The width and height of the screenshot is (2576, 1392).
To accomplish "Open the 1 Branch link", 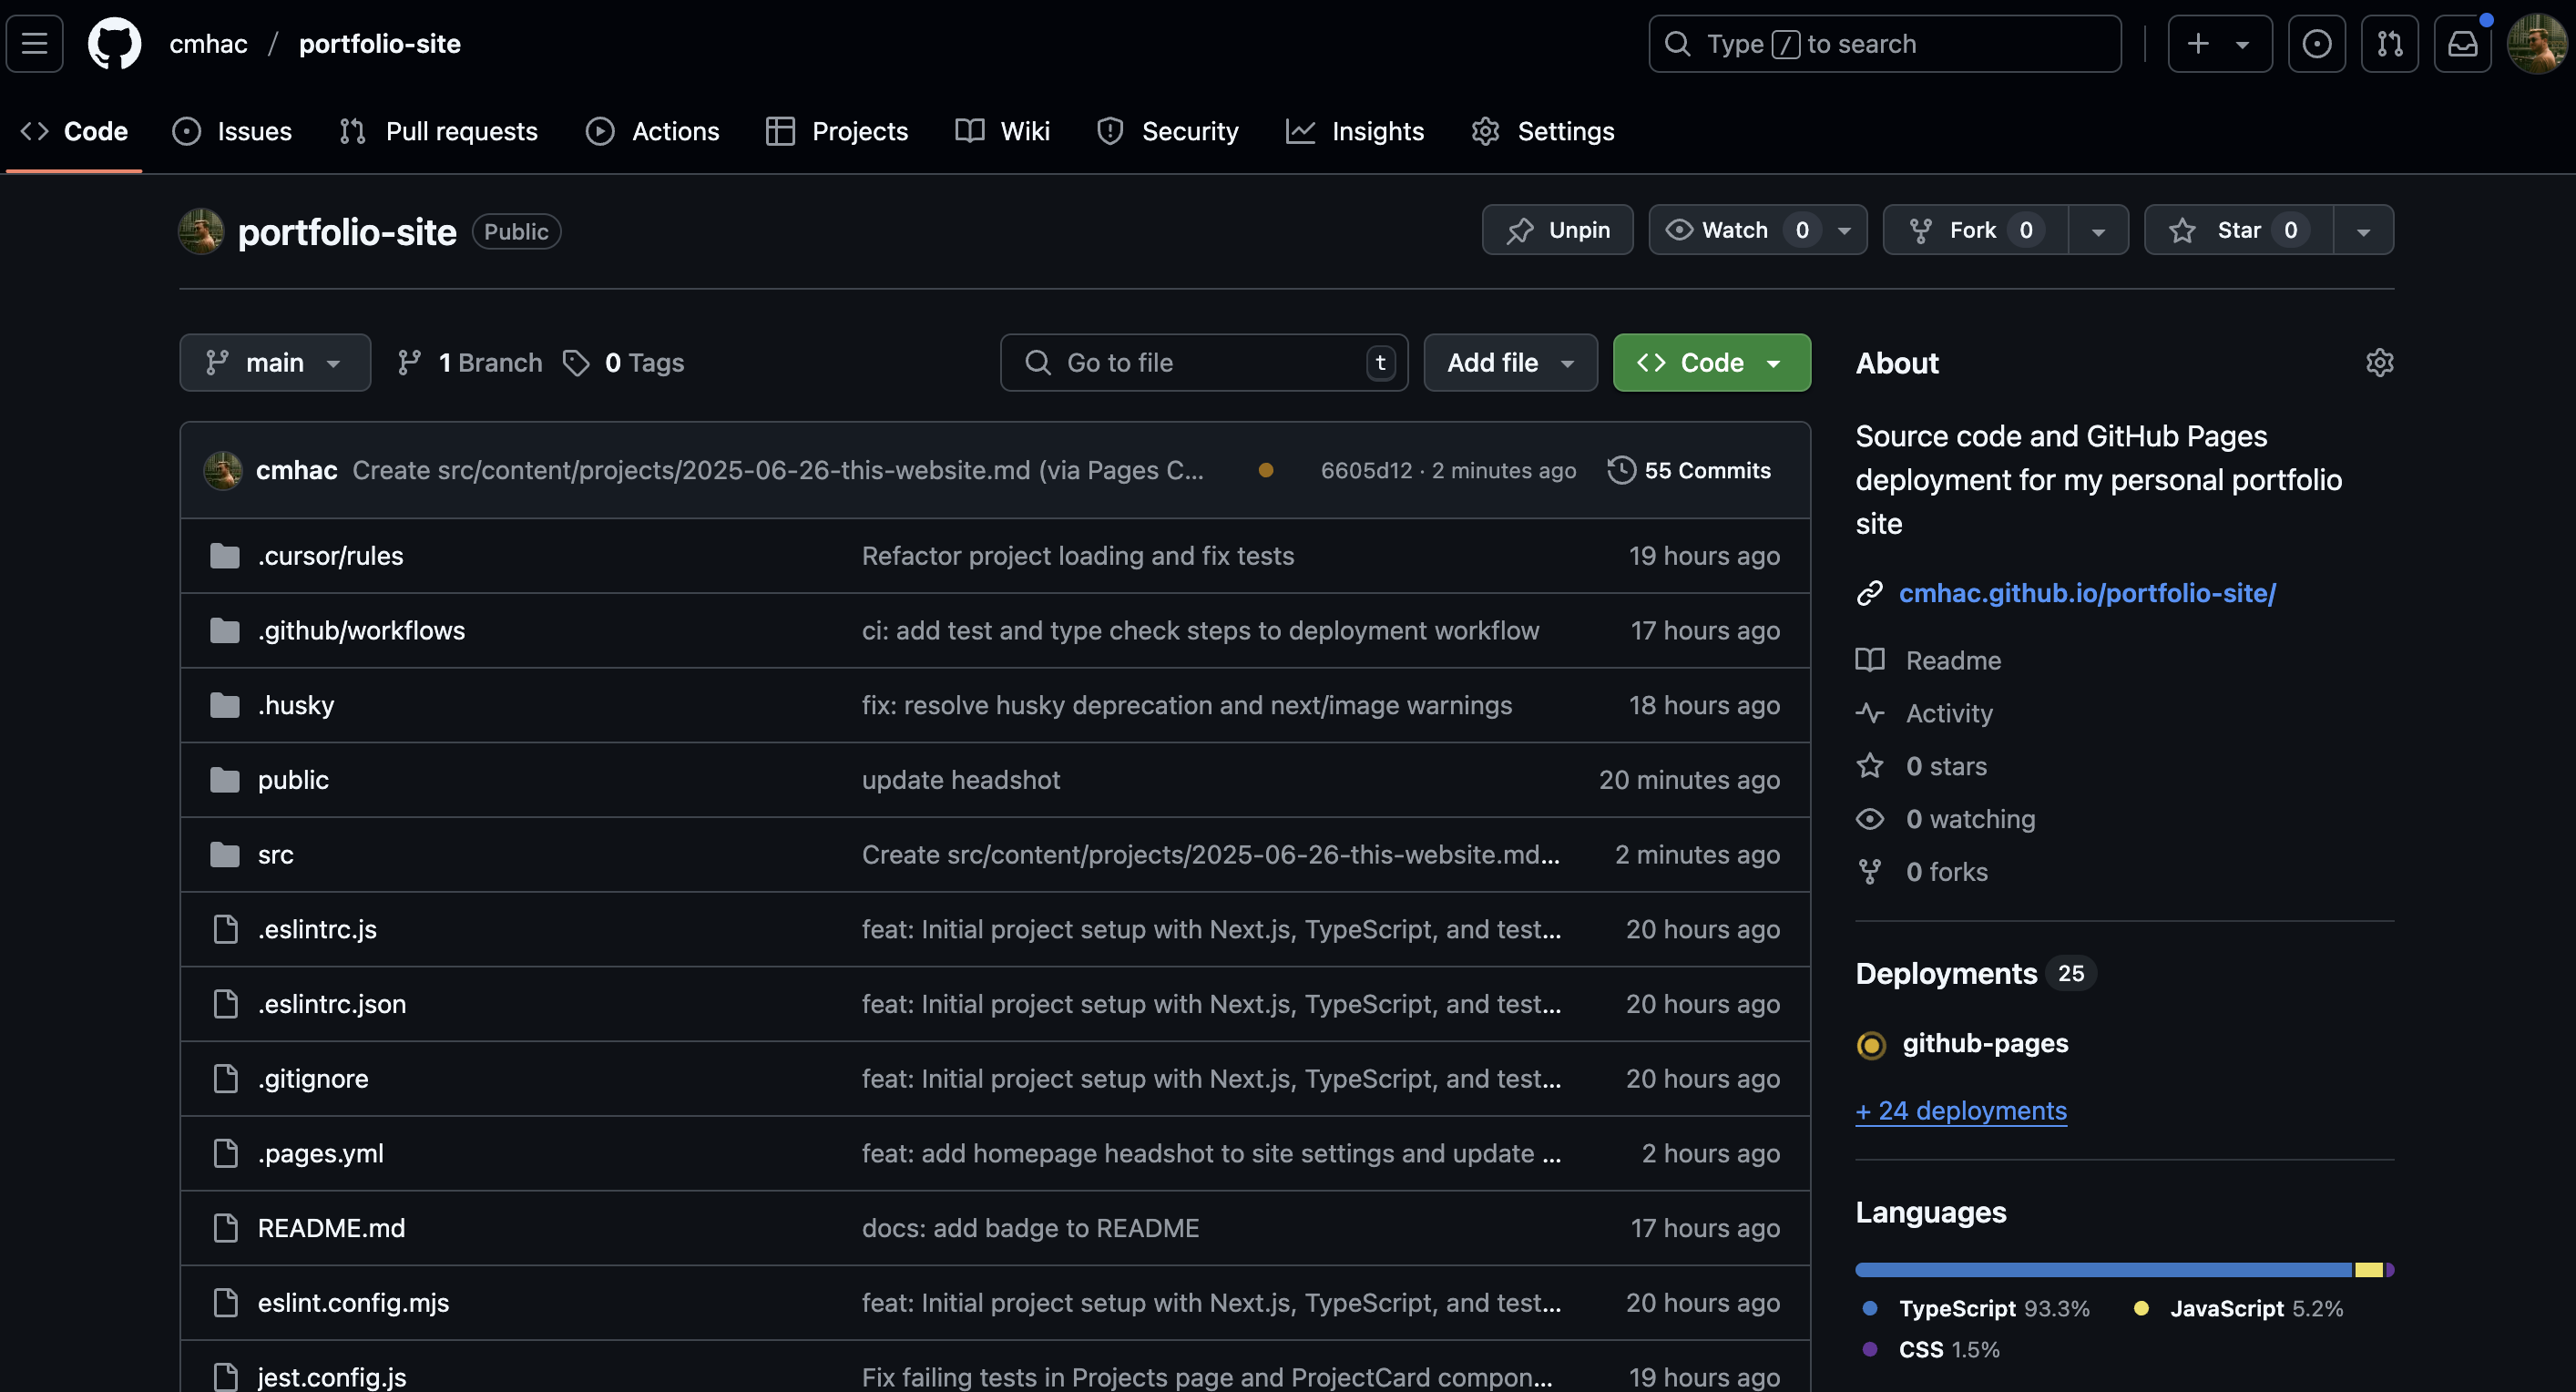I will [x=469, y=362].
